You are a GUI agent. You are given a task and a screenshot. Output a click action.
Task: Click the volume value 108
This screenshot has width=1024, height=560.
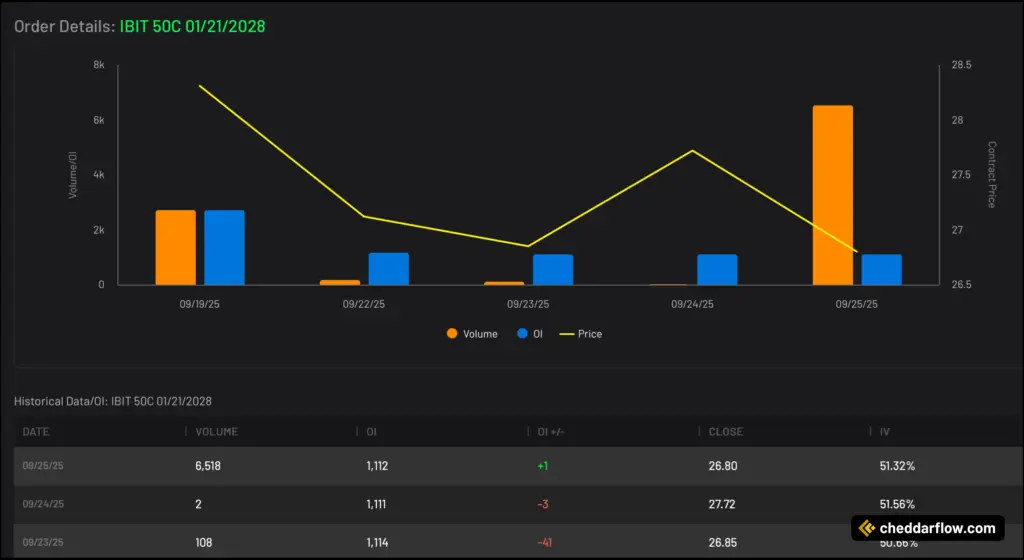tap(204, 542)
